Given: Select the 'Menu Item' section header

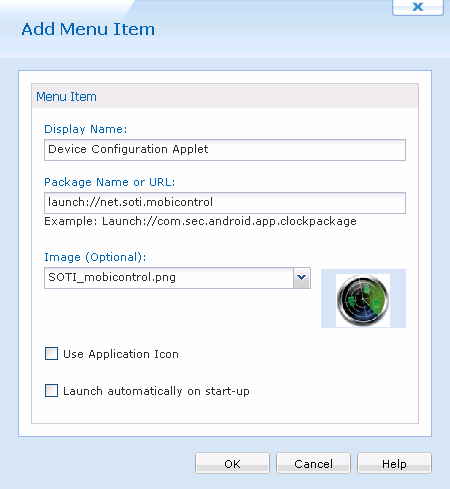Looking at the screenshot, I should tap(66, 97).
